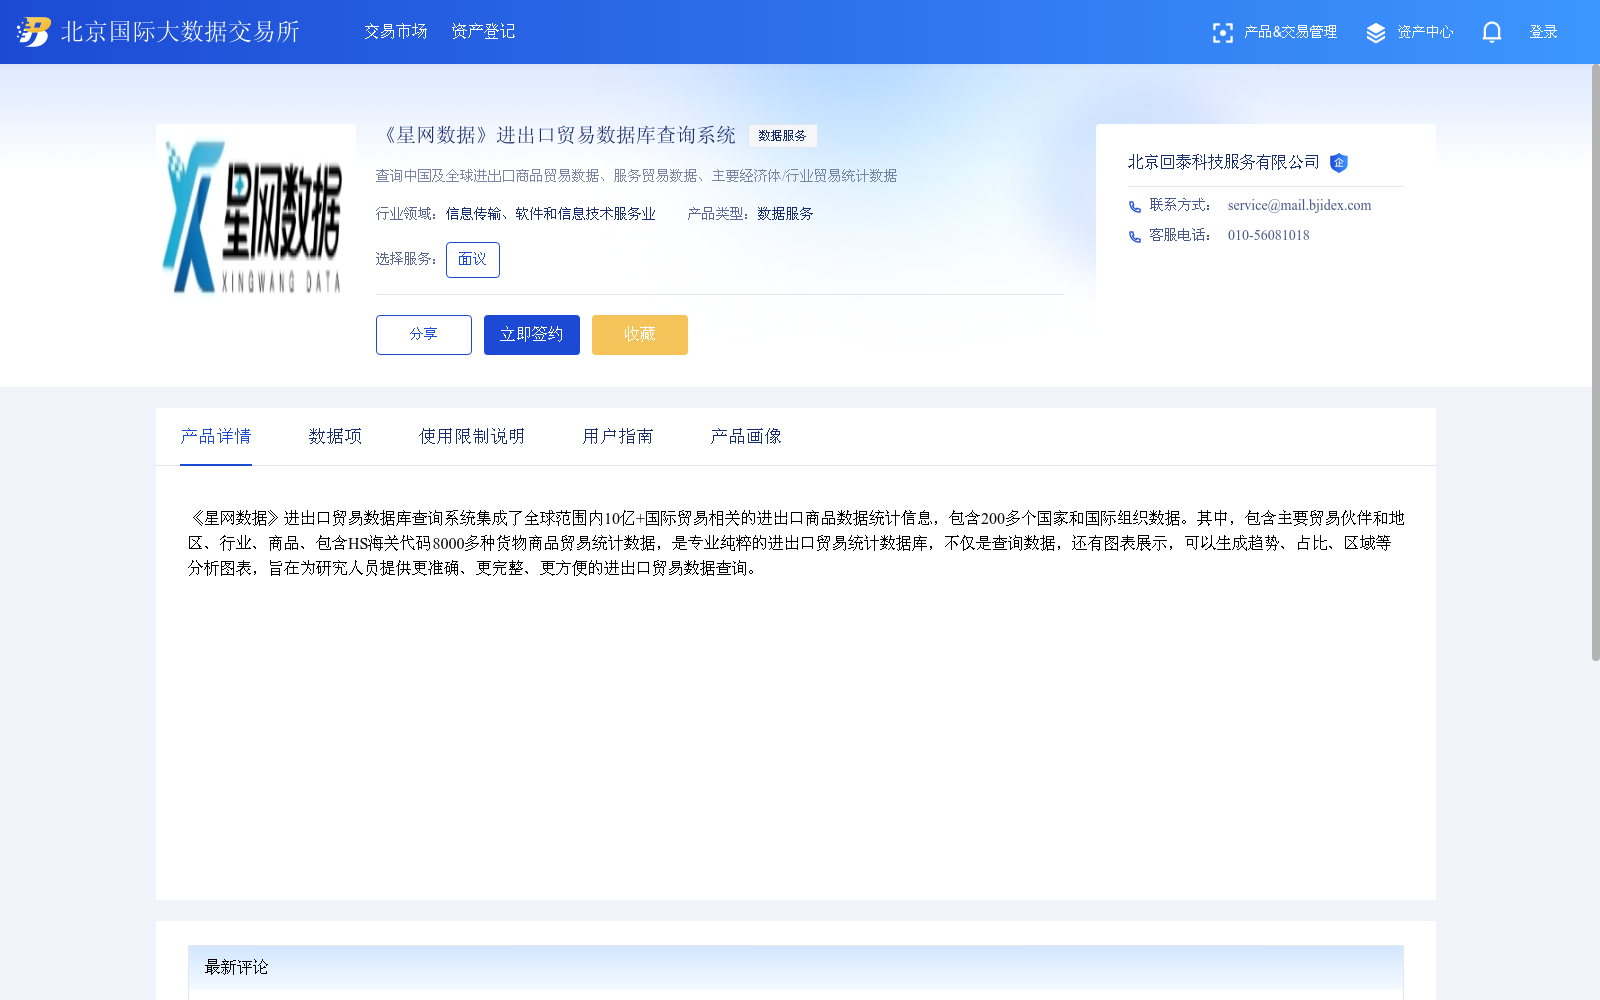This screenshot has height=1000, width=1600.
Task: Open the 产品&交易管理 scan icon
Action: (1222, 33)
